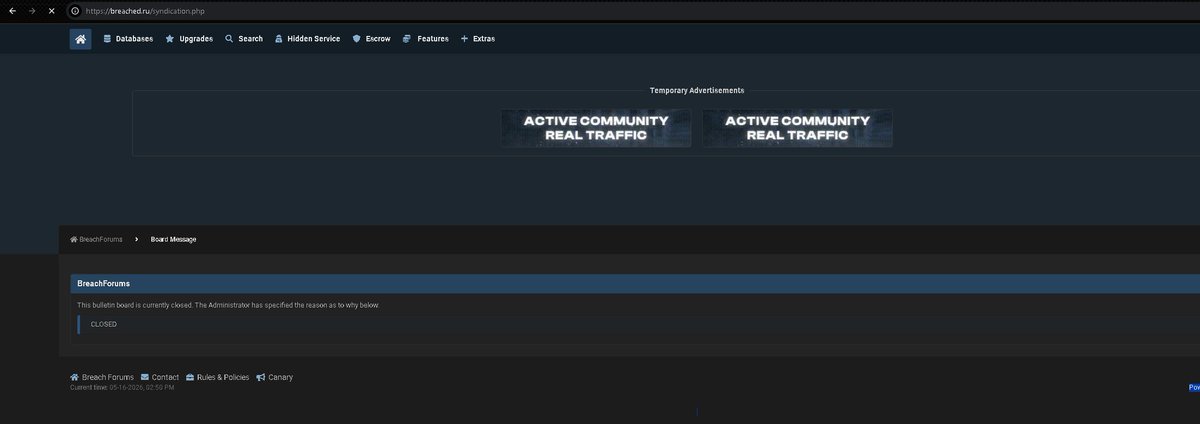Screen dimensions: 1200x424
Task: Click the breadcrumb home icon
Action: pos(74,240)
